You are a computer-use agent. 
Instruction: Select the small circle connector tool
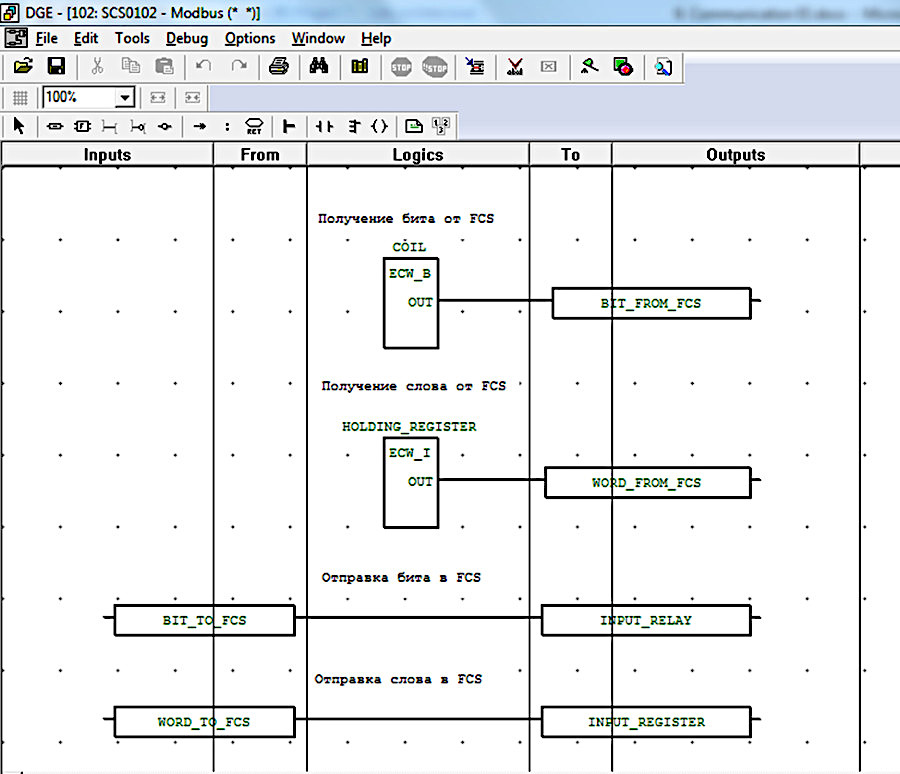coord(165,126)
